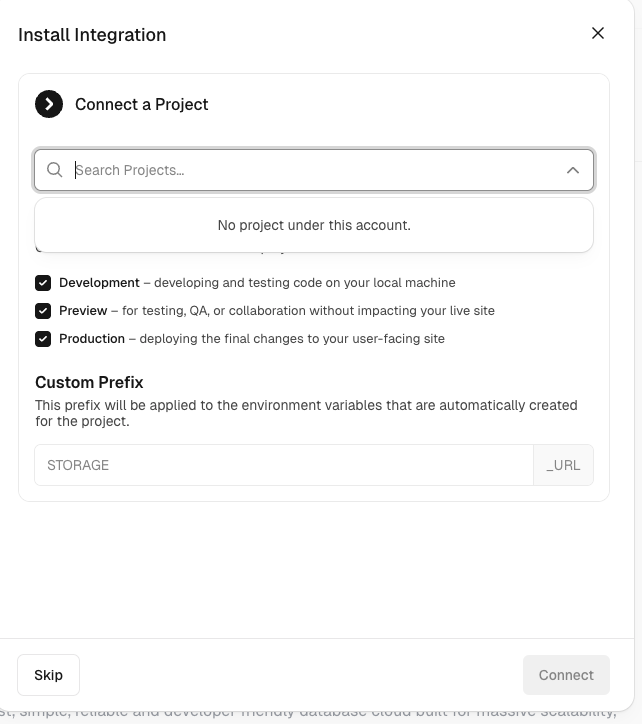Close the Install Integration dialog
The height and width of the screenshot is (724, 642).
(598, 33)
